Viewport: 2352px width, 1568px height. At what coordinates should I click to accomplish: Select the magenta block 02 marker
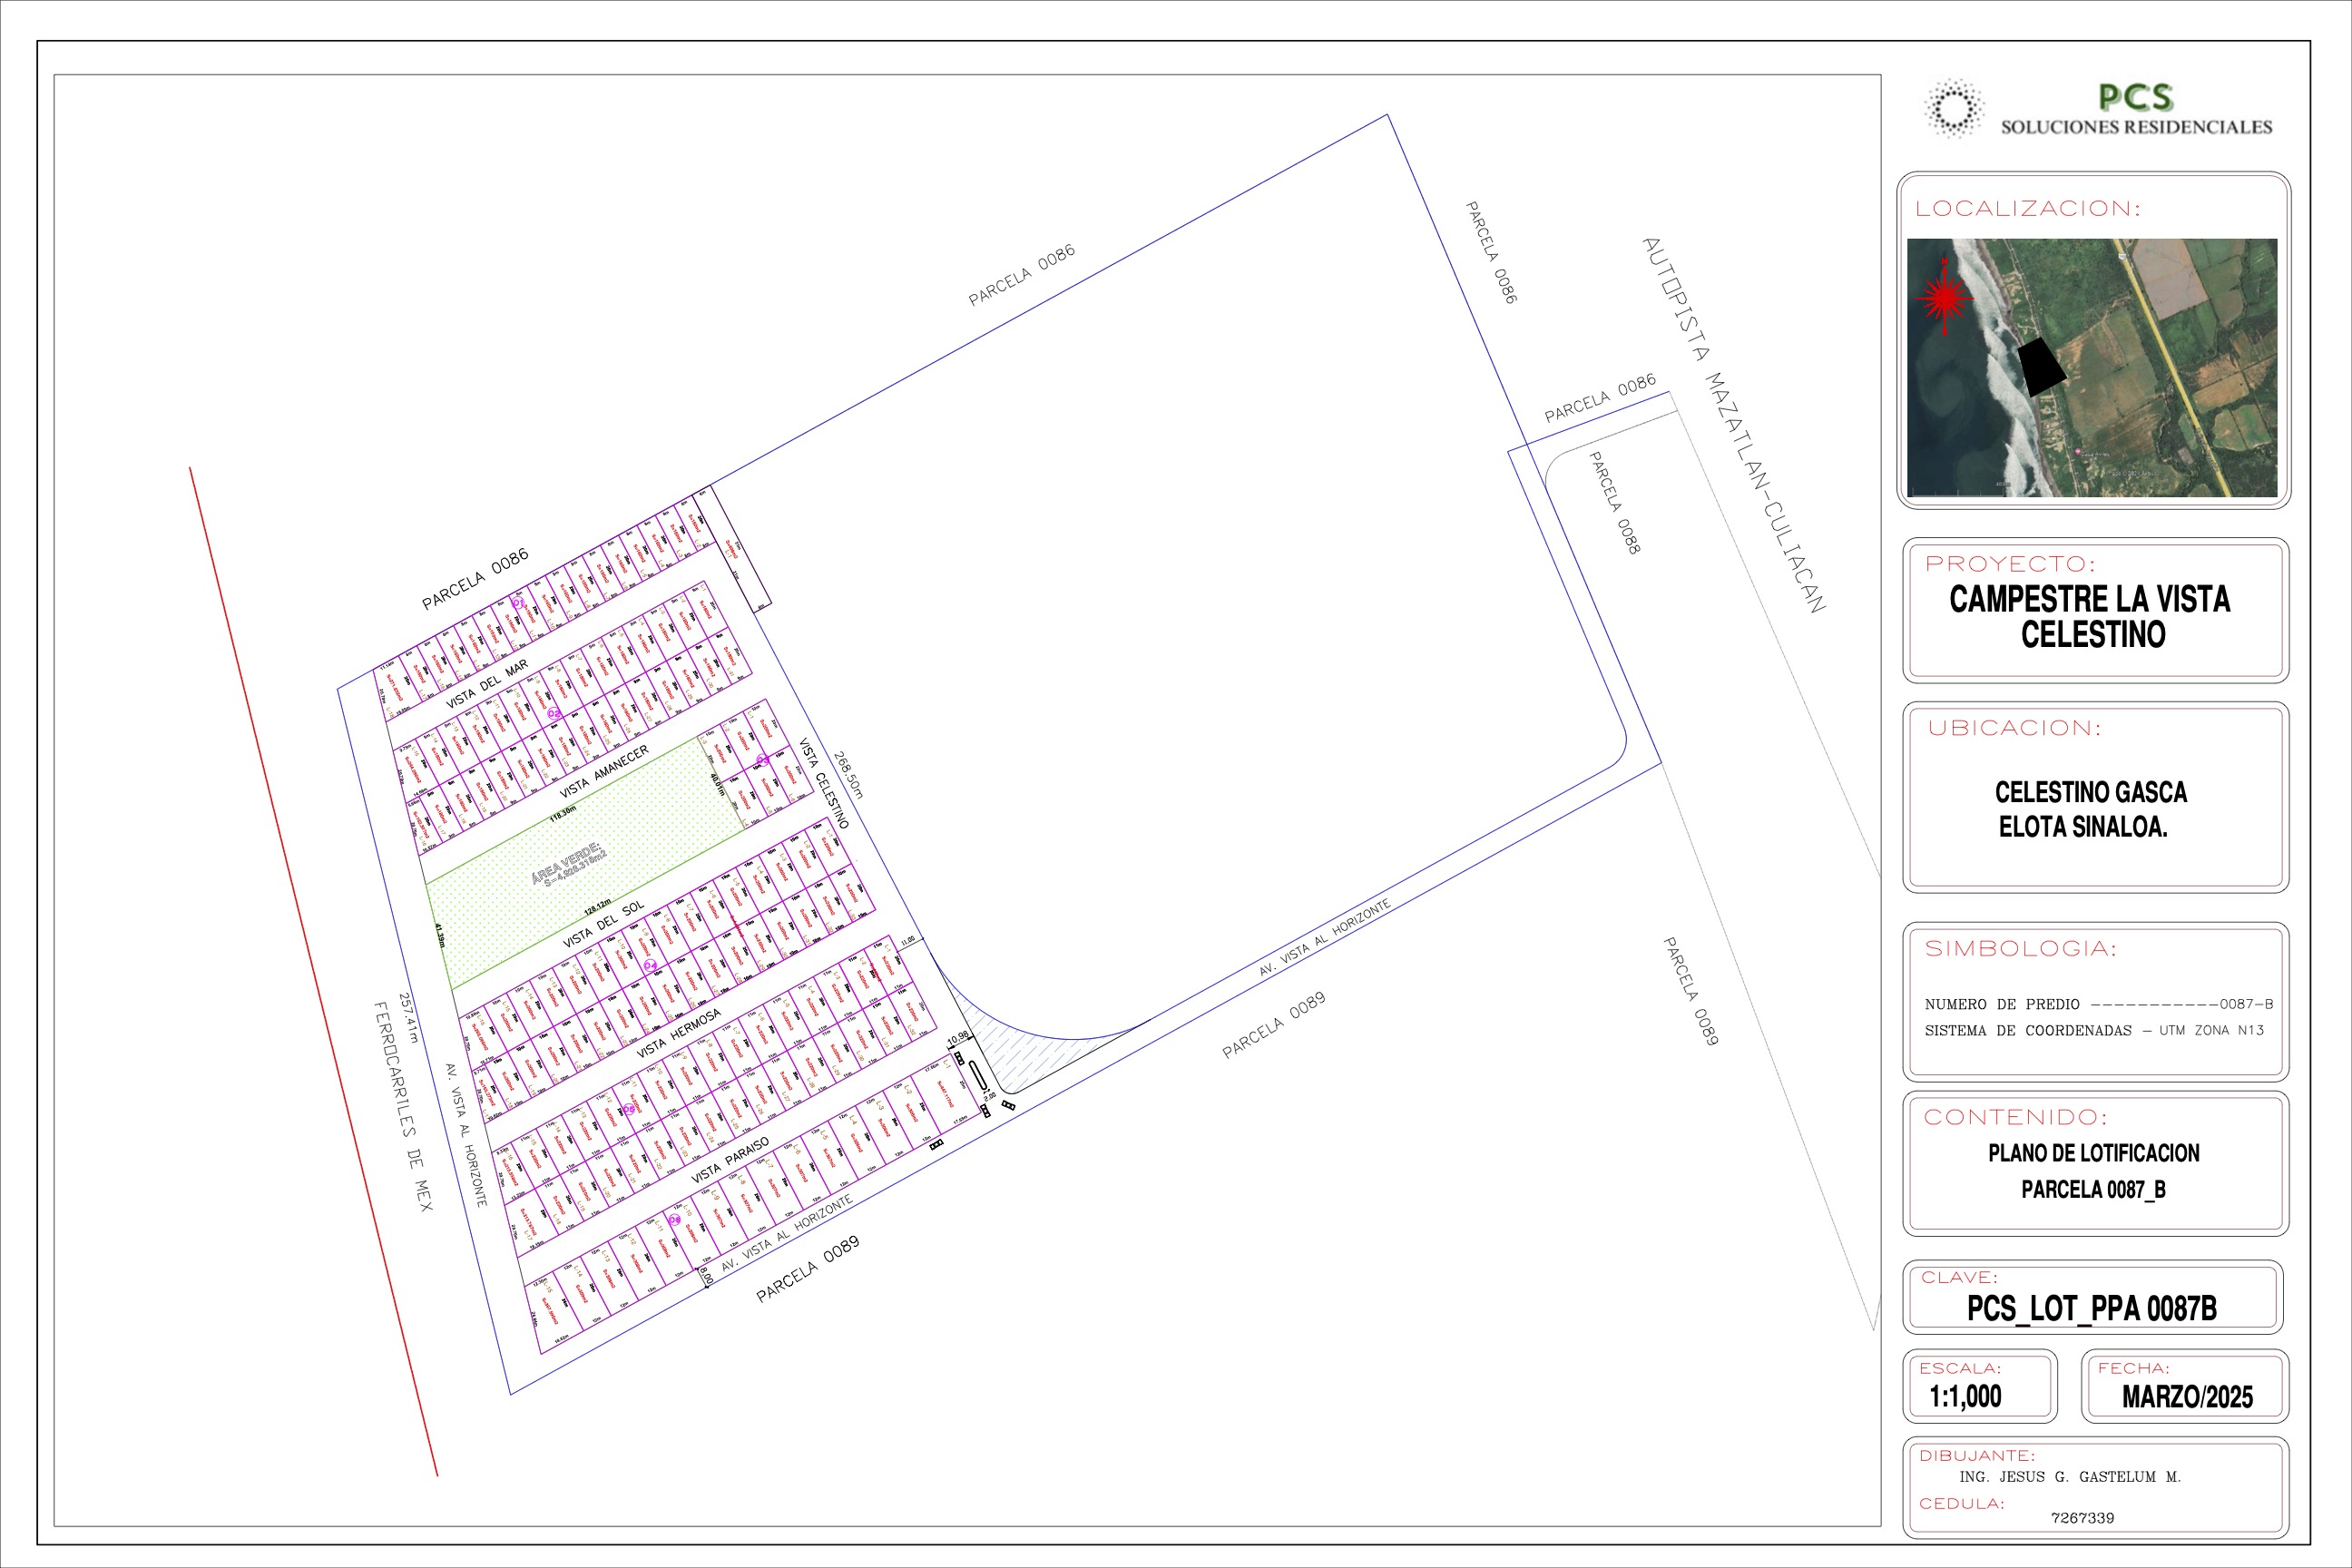point(554,713)
